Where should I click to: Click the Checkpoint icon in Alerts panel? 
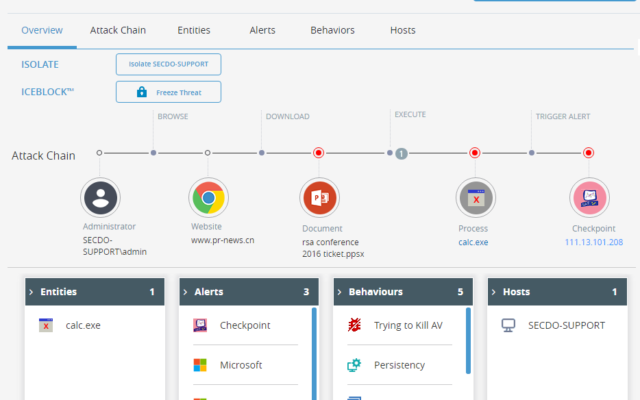(x=200, y=325)
